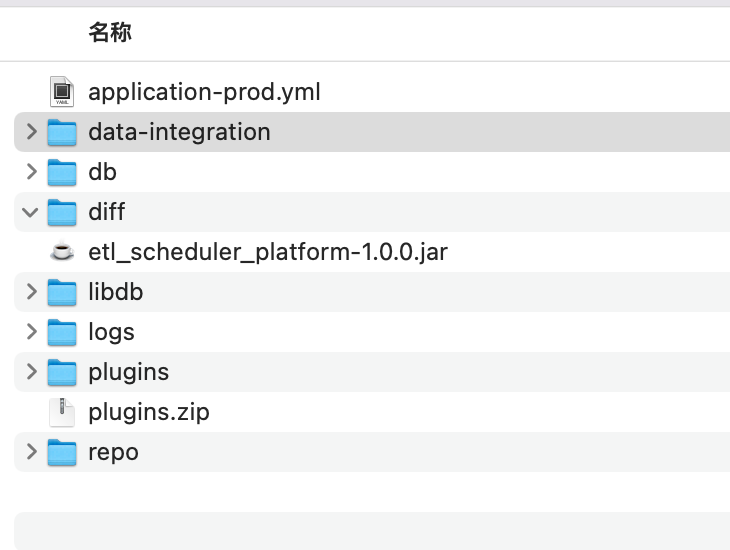The height and width of the screenshot is (550, 730).
Task: Expand the libdb folder chevron
Action: 31,292
